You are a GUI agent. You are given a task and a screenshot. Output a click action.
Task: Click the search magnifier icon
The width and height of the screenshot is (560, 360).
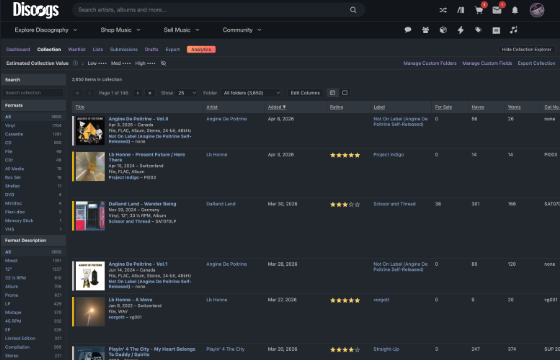[353, 10]
